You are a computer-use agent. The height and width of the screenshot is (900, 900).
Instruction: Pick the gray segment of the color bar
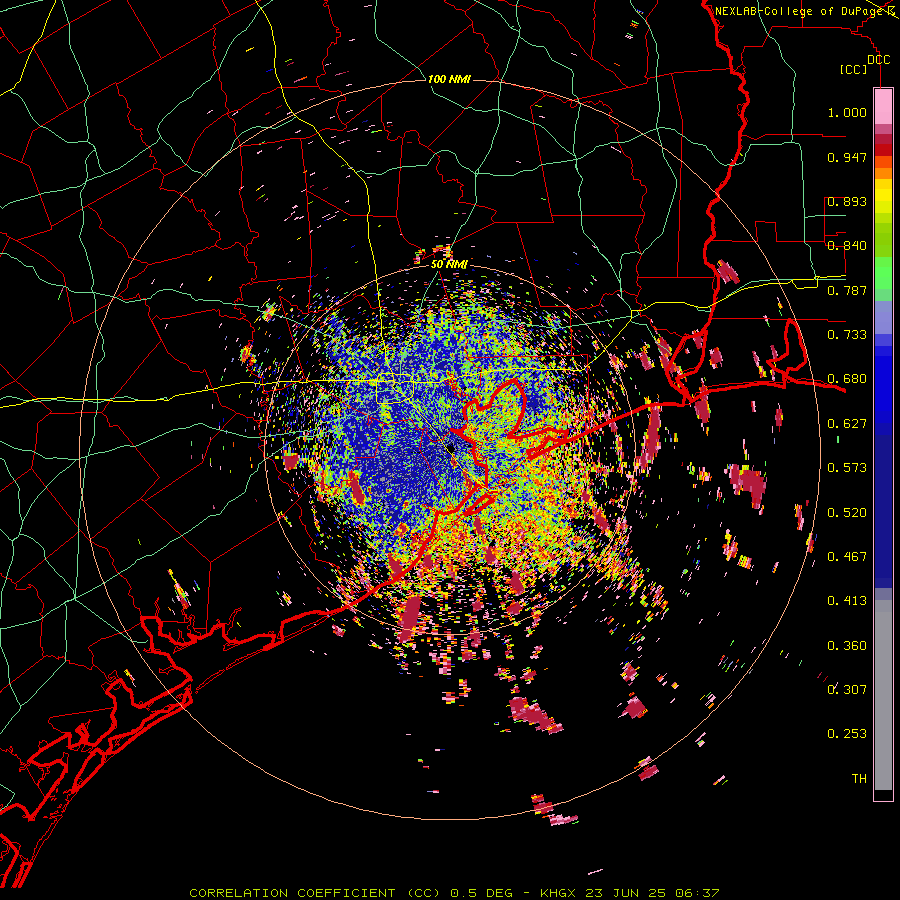[x=883, y=695]
